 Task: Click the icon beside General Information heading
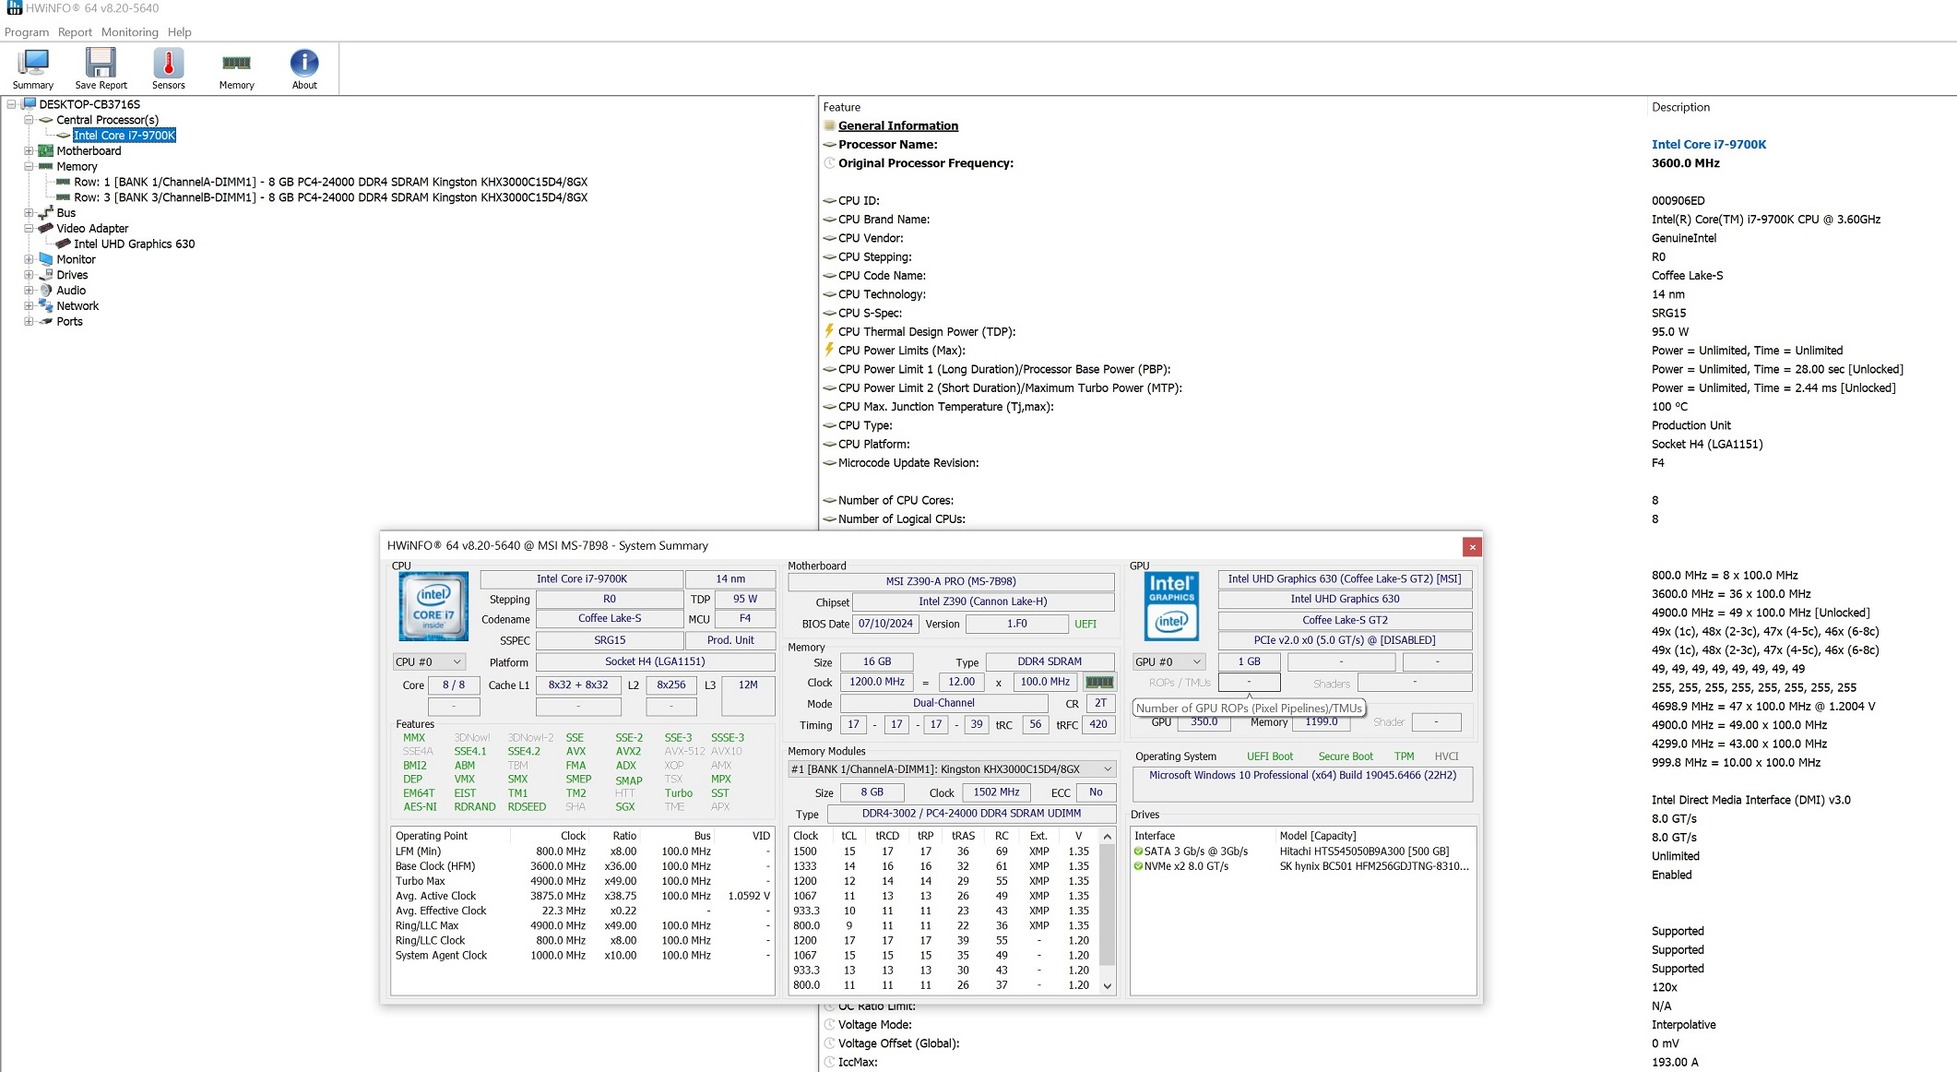click(x=829, y=126)
